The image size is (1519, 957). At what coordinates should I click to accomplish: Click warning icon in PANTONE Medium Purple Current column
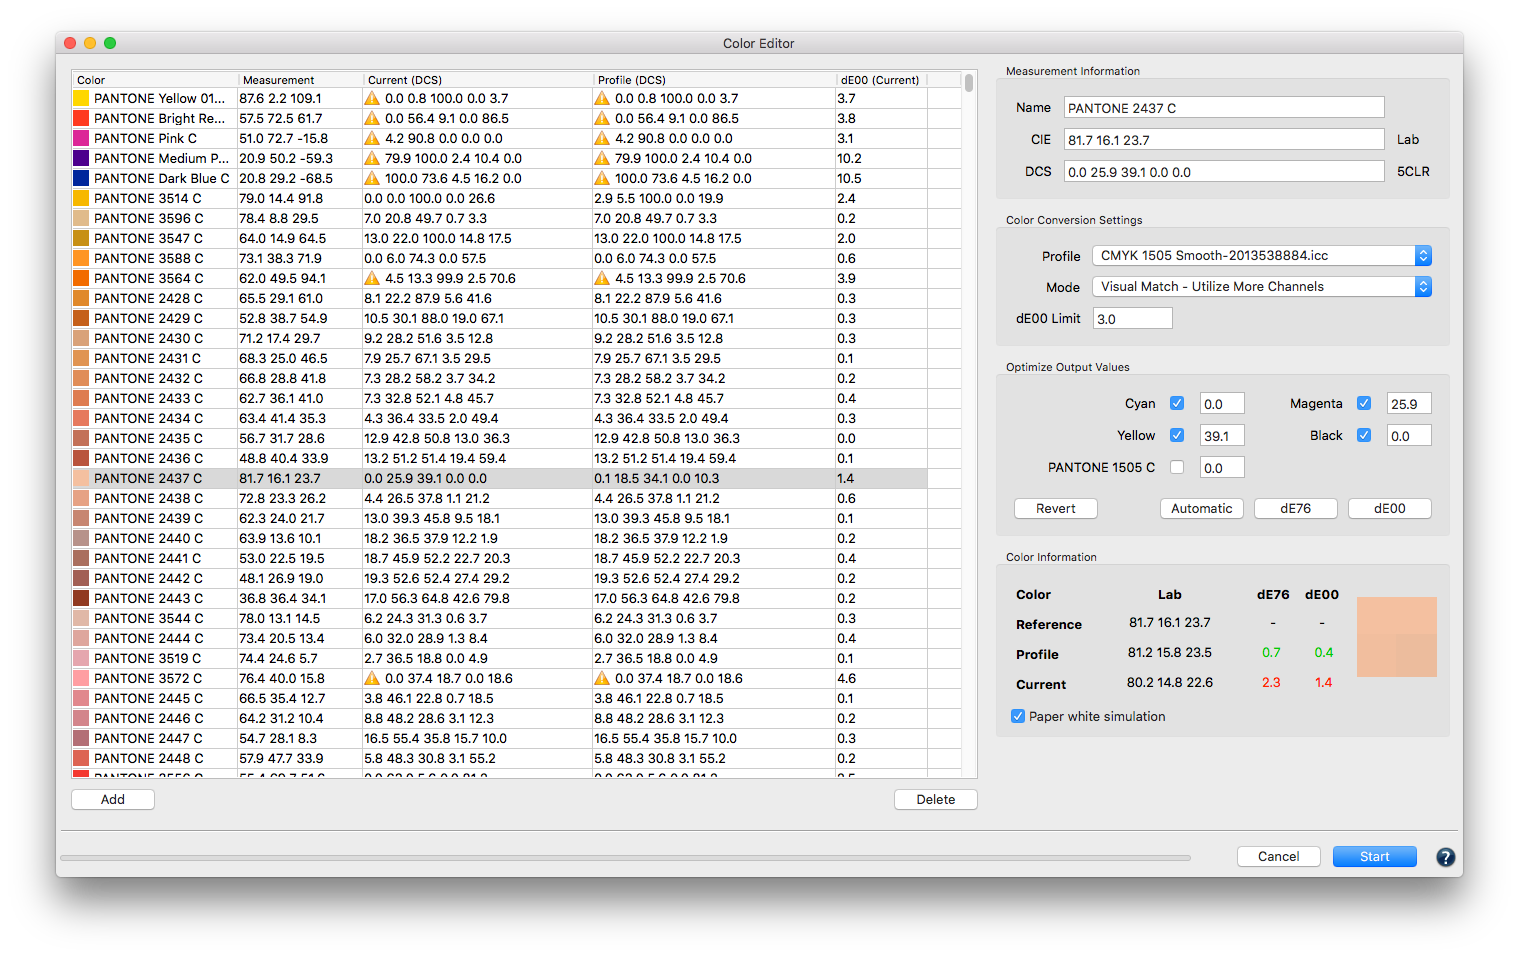[x=372, y=158]
